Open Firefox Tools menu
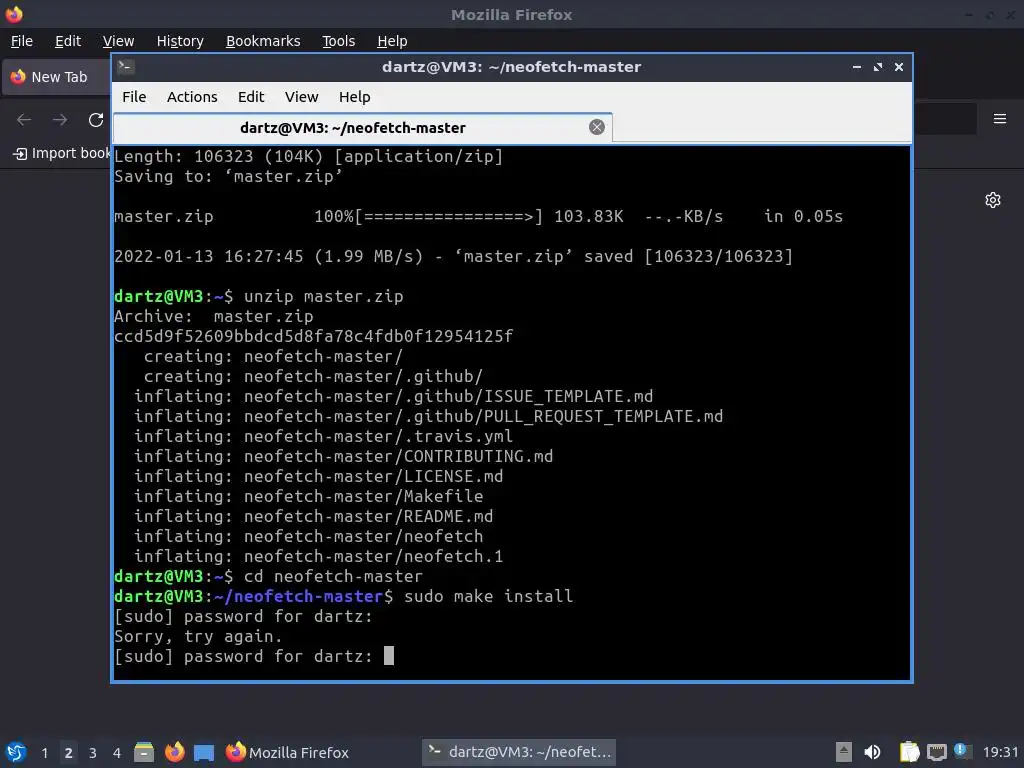1024x768 pixels. [338, 41]
